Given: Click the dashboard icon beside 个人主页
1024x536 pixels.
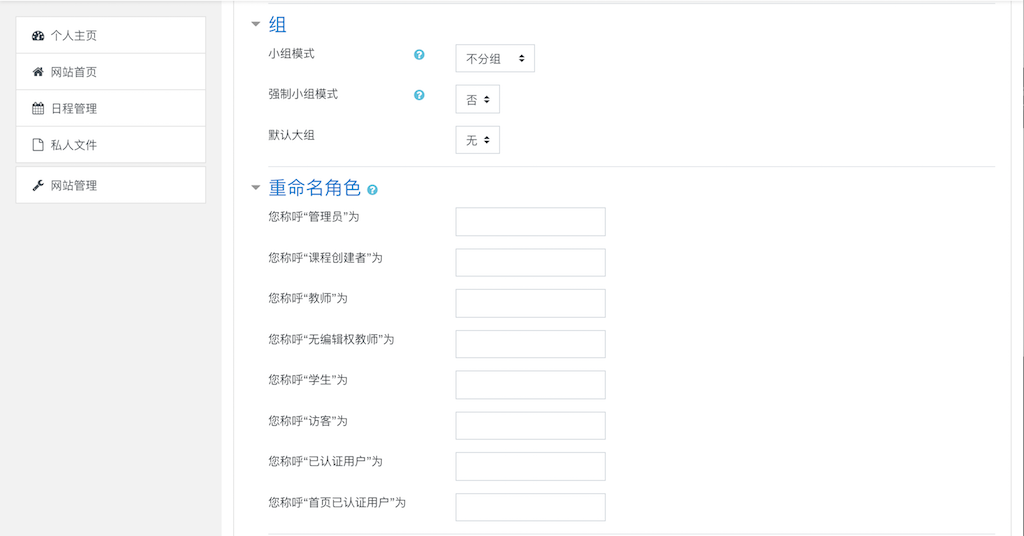Looking at the screenshot, I should coord(38,36).
